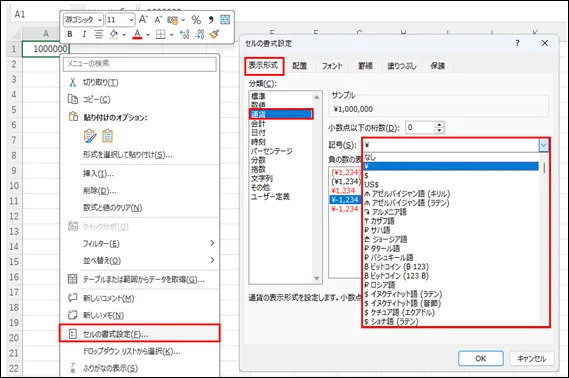Switch to the 配置 tab
This screenshot has width=569, height=378.
(300, 66)
